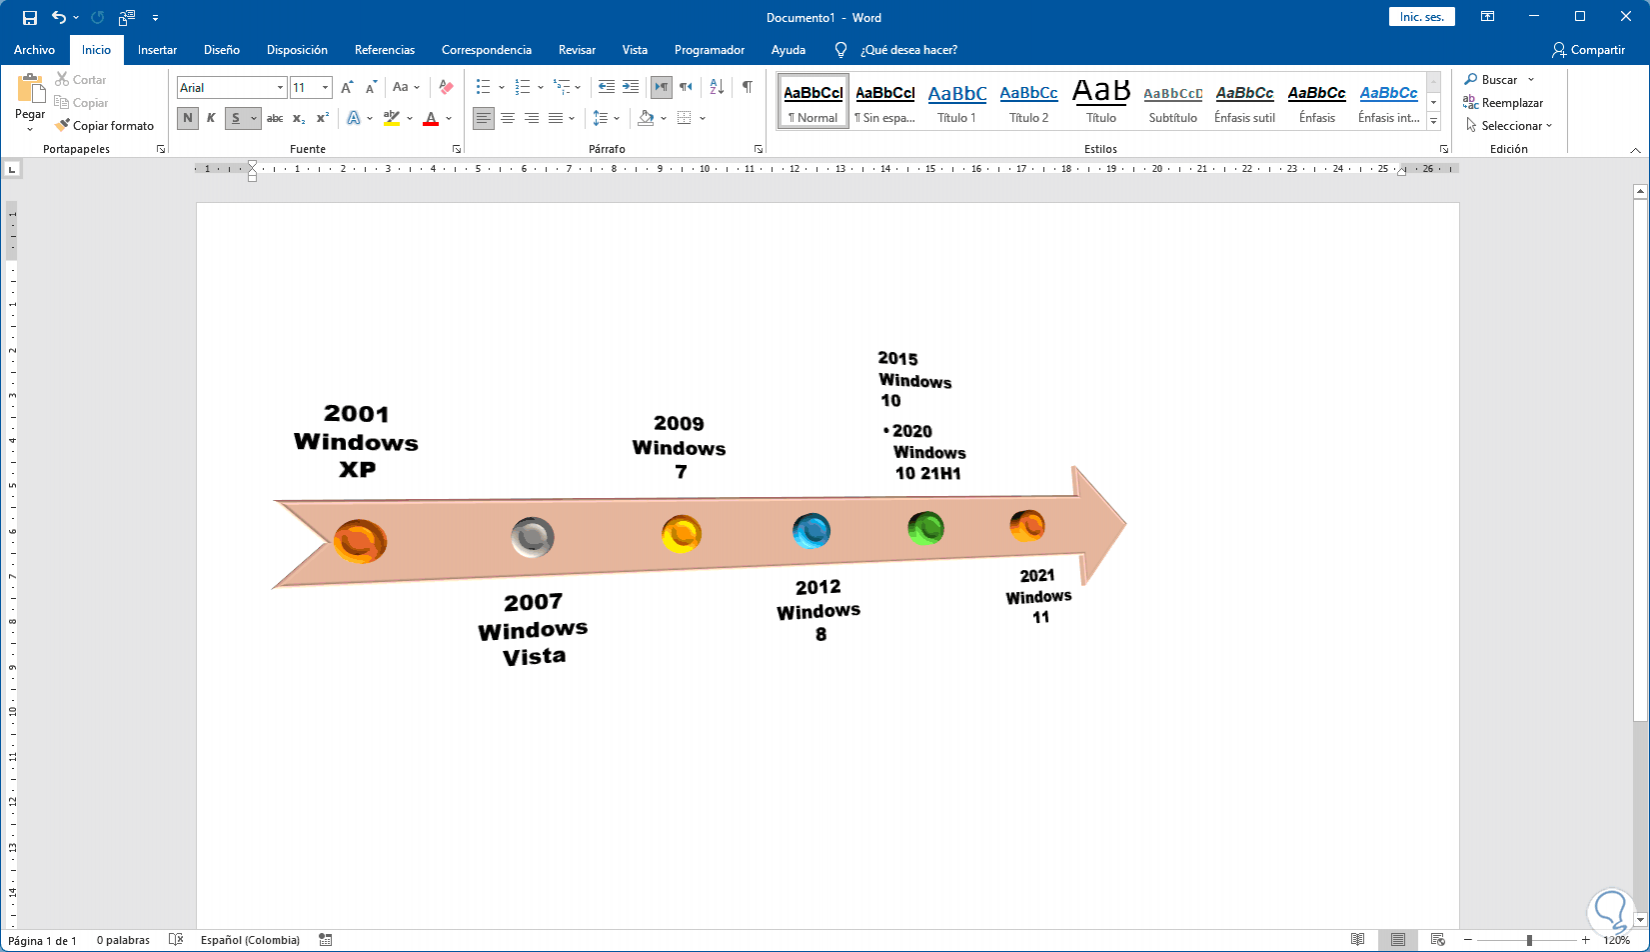Right-align the paragraph
This screenshot has width=1650, height=952.
point(532,118)
